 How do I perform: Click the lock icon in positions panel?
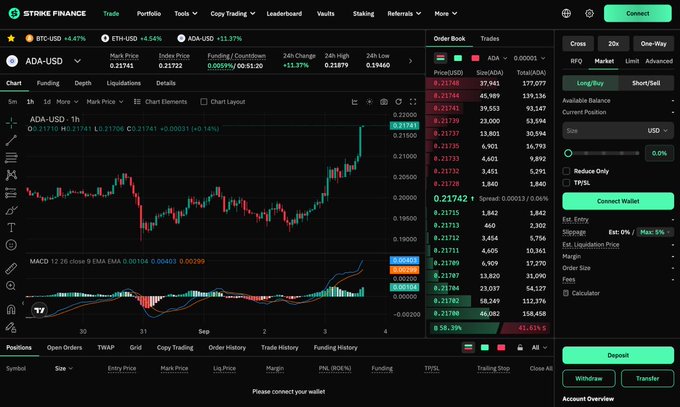520,348
